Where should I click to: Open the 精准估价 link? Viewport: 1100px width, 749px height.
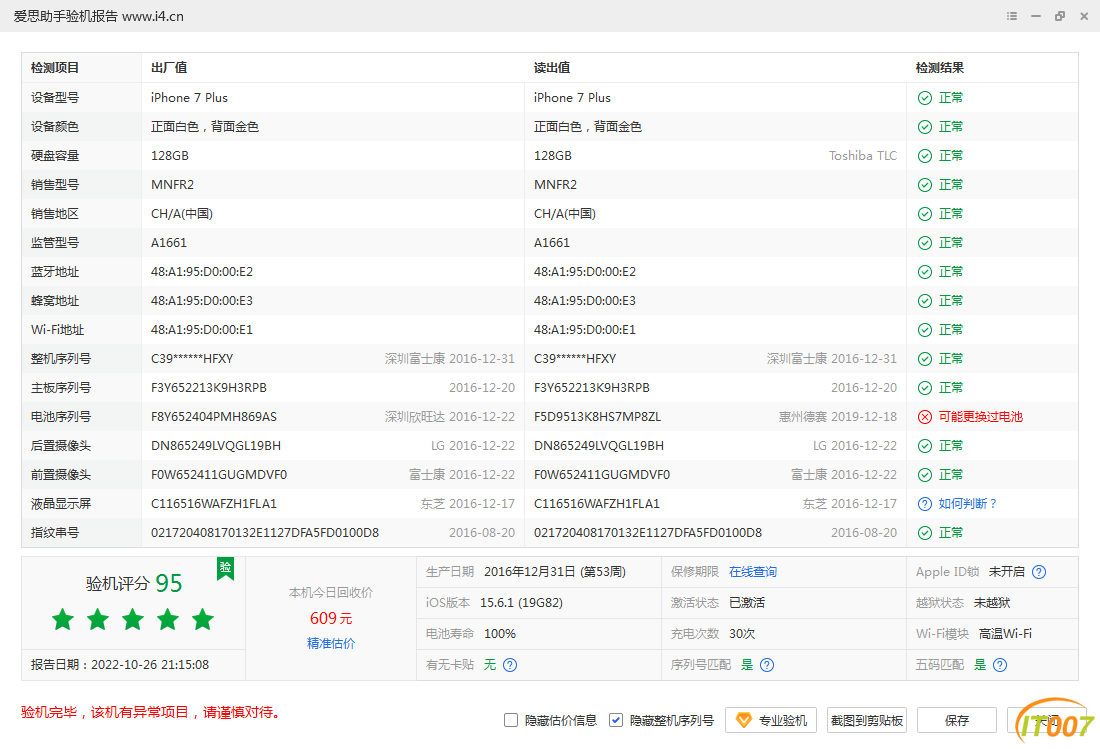coord(331,644)
